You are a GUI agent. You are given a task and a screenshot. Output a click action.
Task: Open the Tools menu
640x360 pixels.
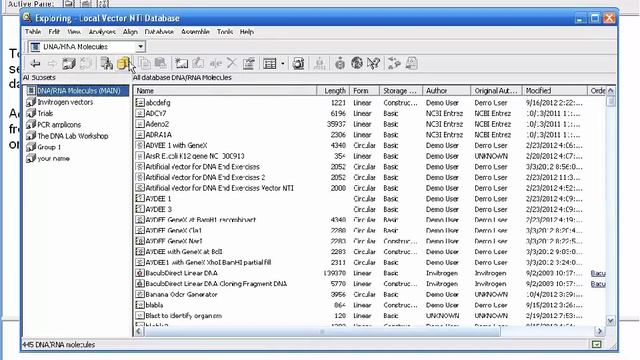(x=225, y=31)
